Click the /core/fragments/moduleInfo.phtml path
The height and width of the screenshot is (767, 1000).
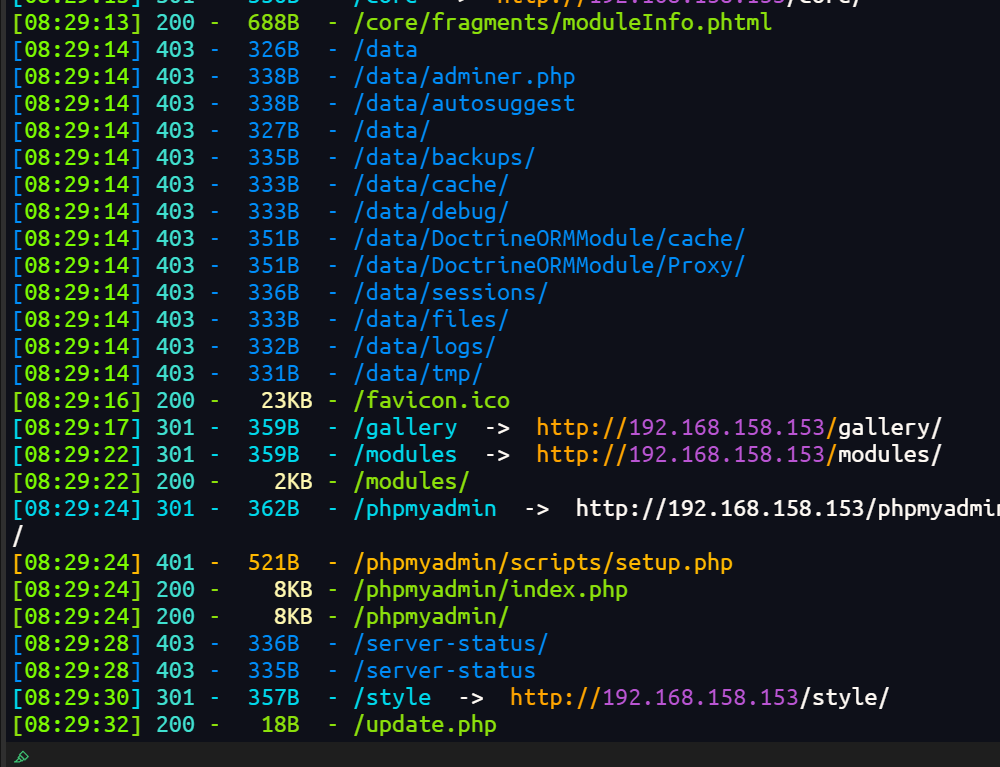point(562,22)
